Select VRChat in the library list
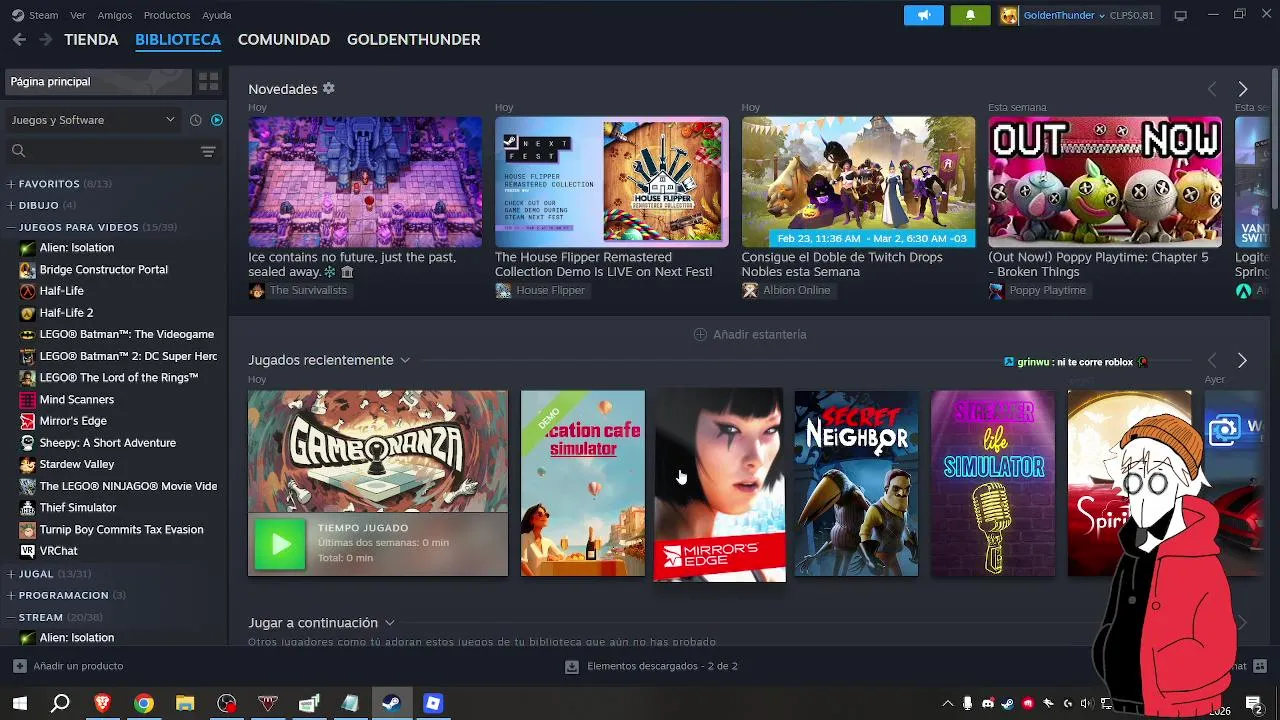The image size is (1280, 720). tap(58, 551)
